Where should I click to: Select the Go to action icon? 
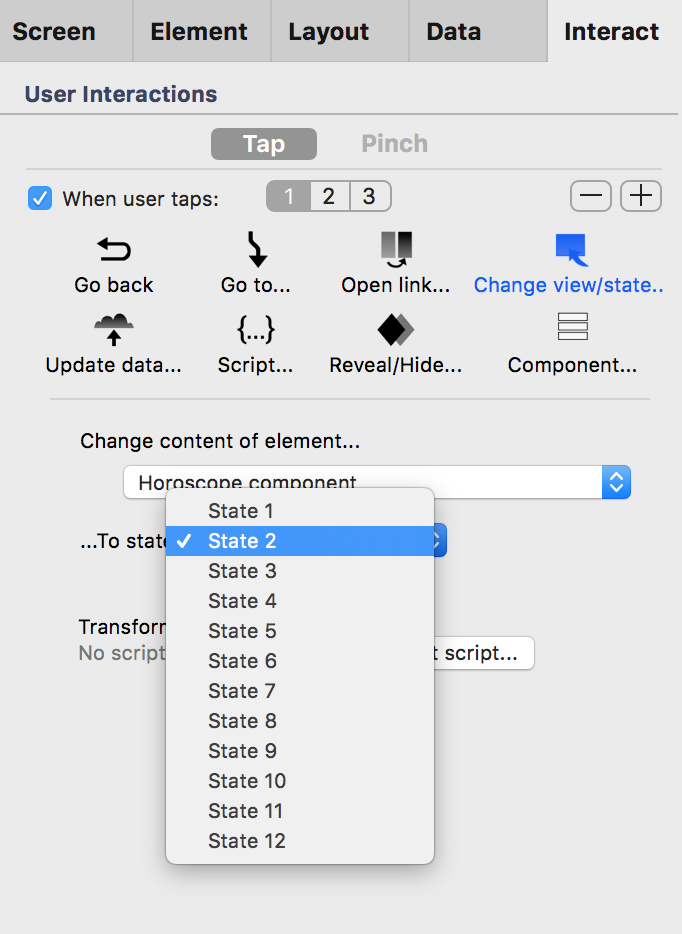(257, 249)
